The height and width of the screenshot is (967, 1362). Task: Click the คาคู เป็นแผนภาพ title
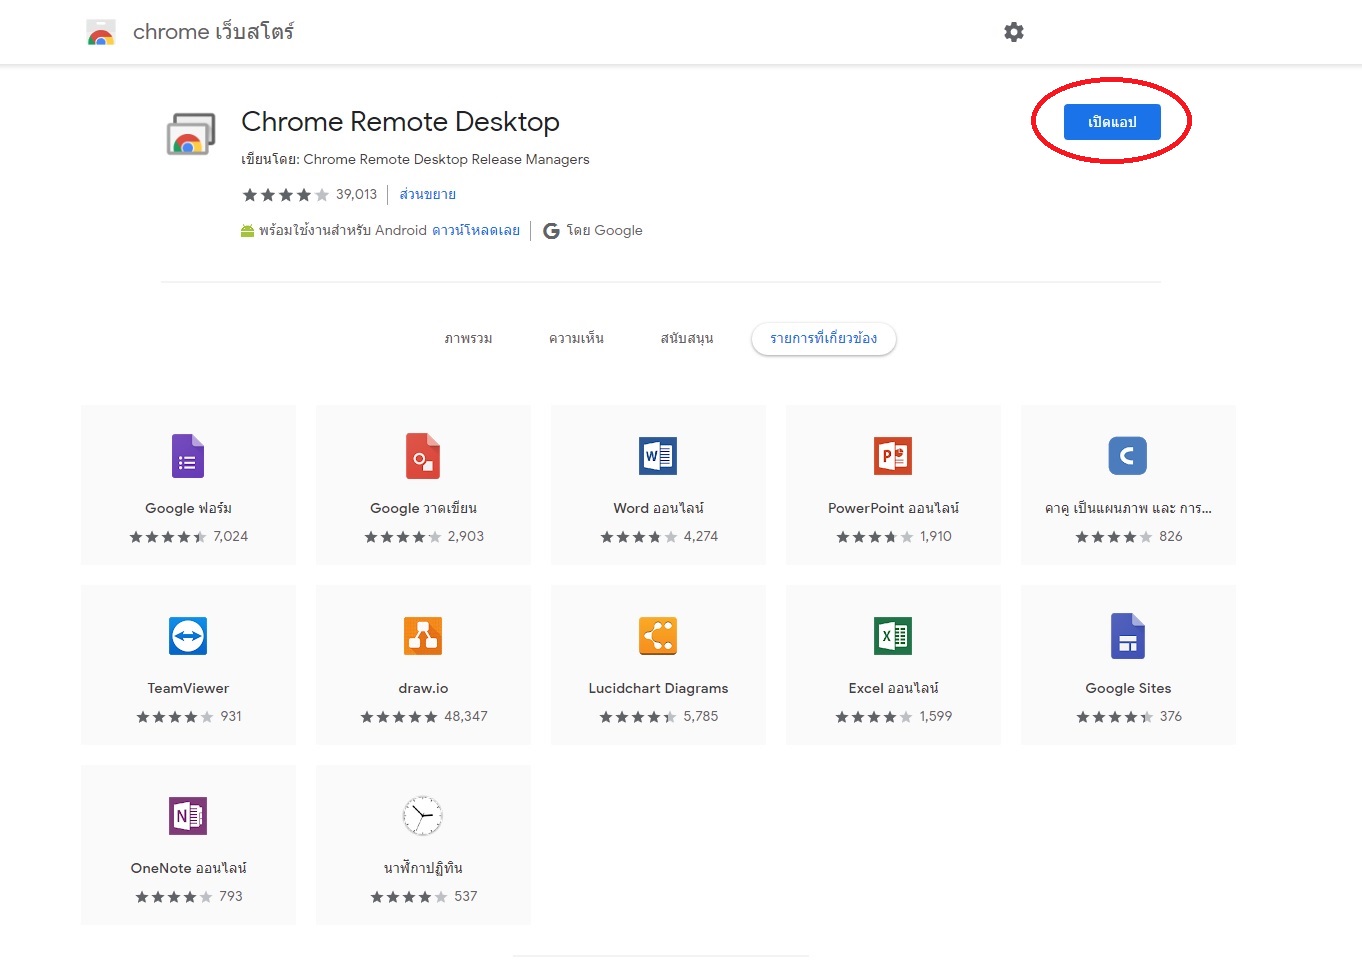1128,508
